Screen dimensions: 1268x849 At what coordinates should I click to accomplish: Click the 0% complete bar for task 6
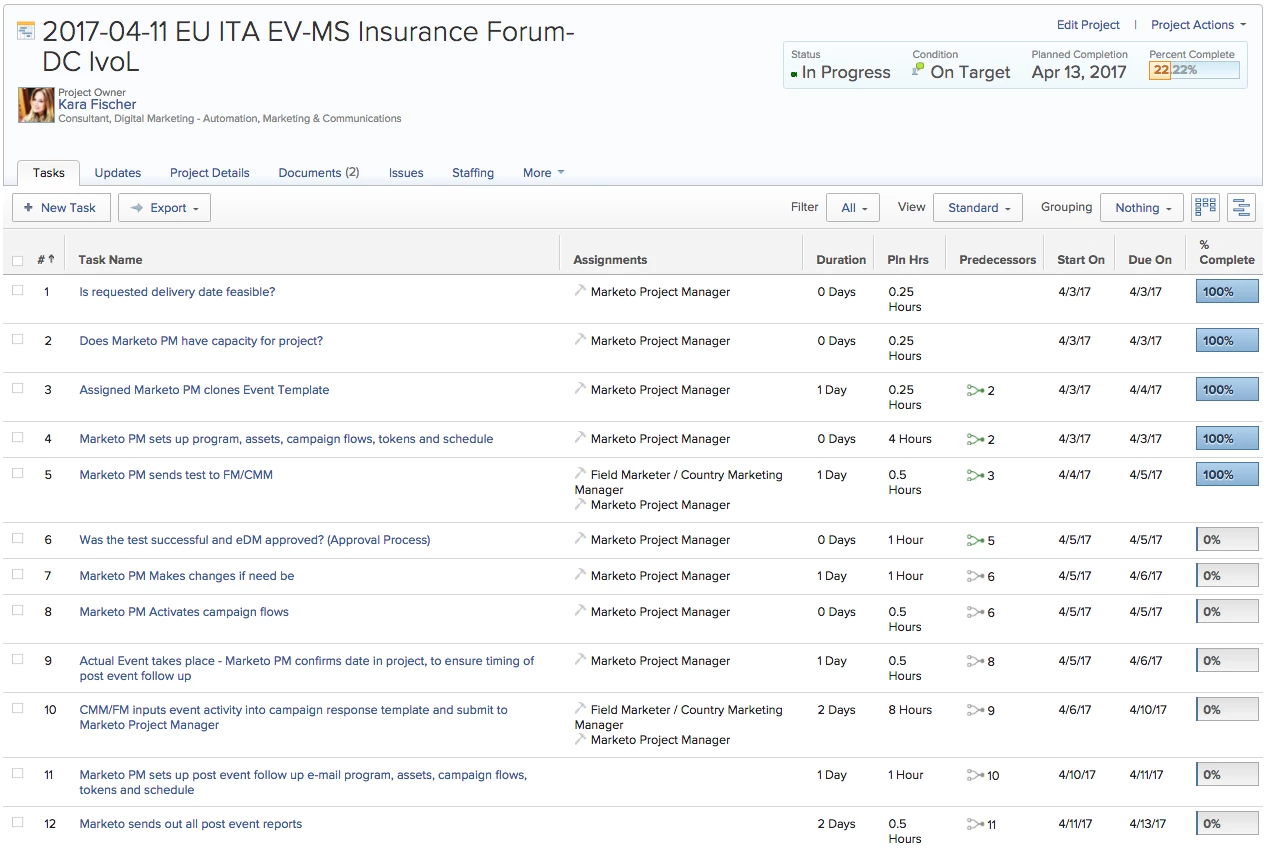1227,540
